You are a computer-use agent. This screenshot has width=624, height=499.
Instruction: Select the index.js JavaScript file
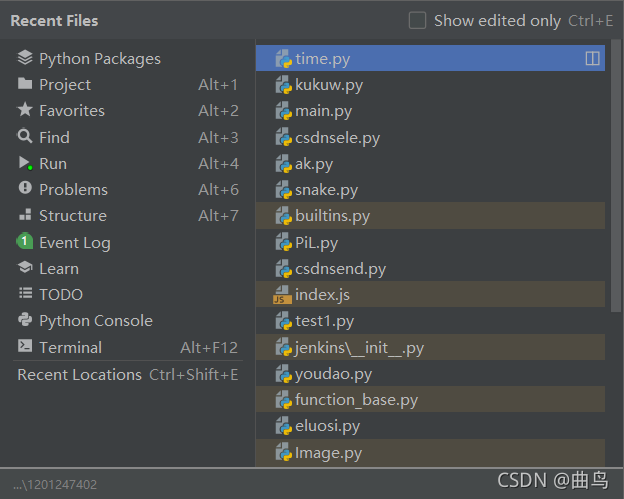click(x=430, y=294)
